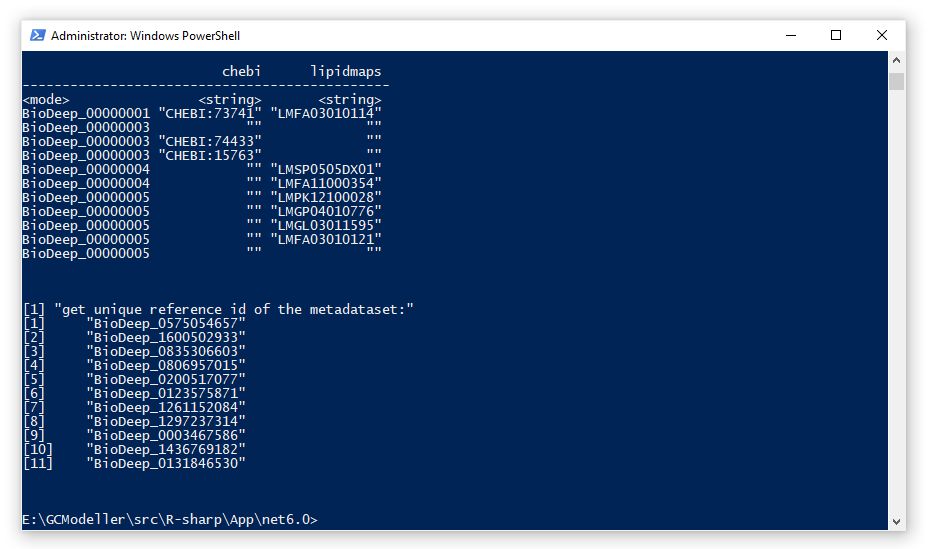Click the vertical scrollbar thumb
Screen dimensions: 934x549
[x=897, y=81]
